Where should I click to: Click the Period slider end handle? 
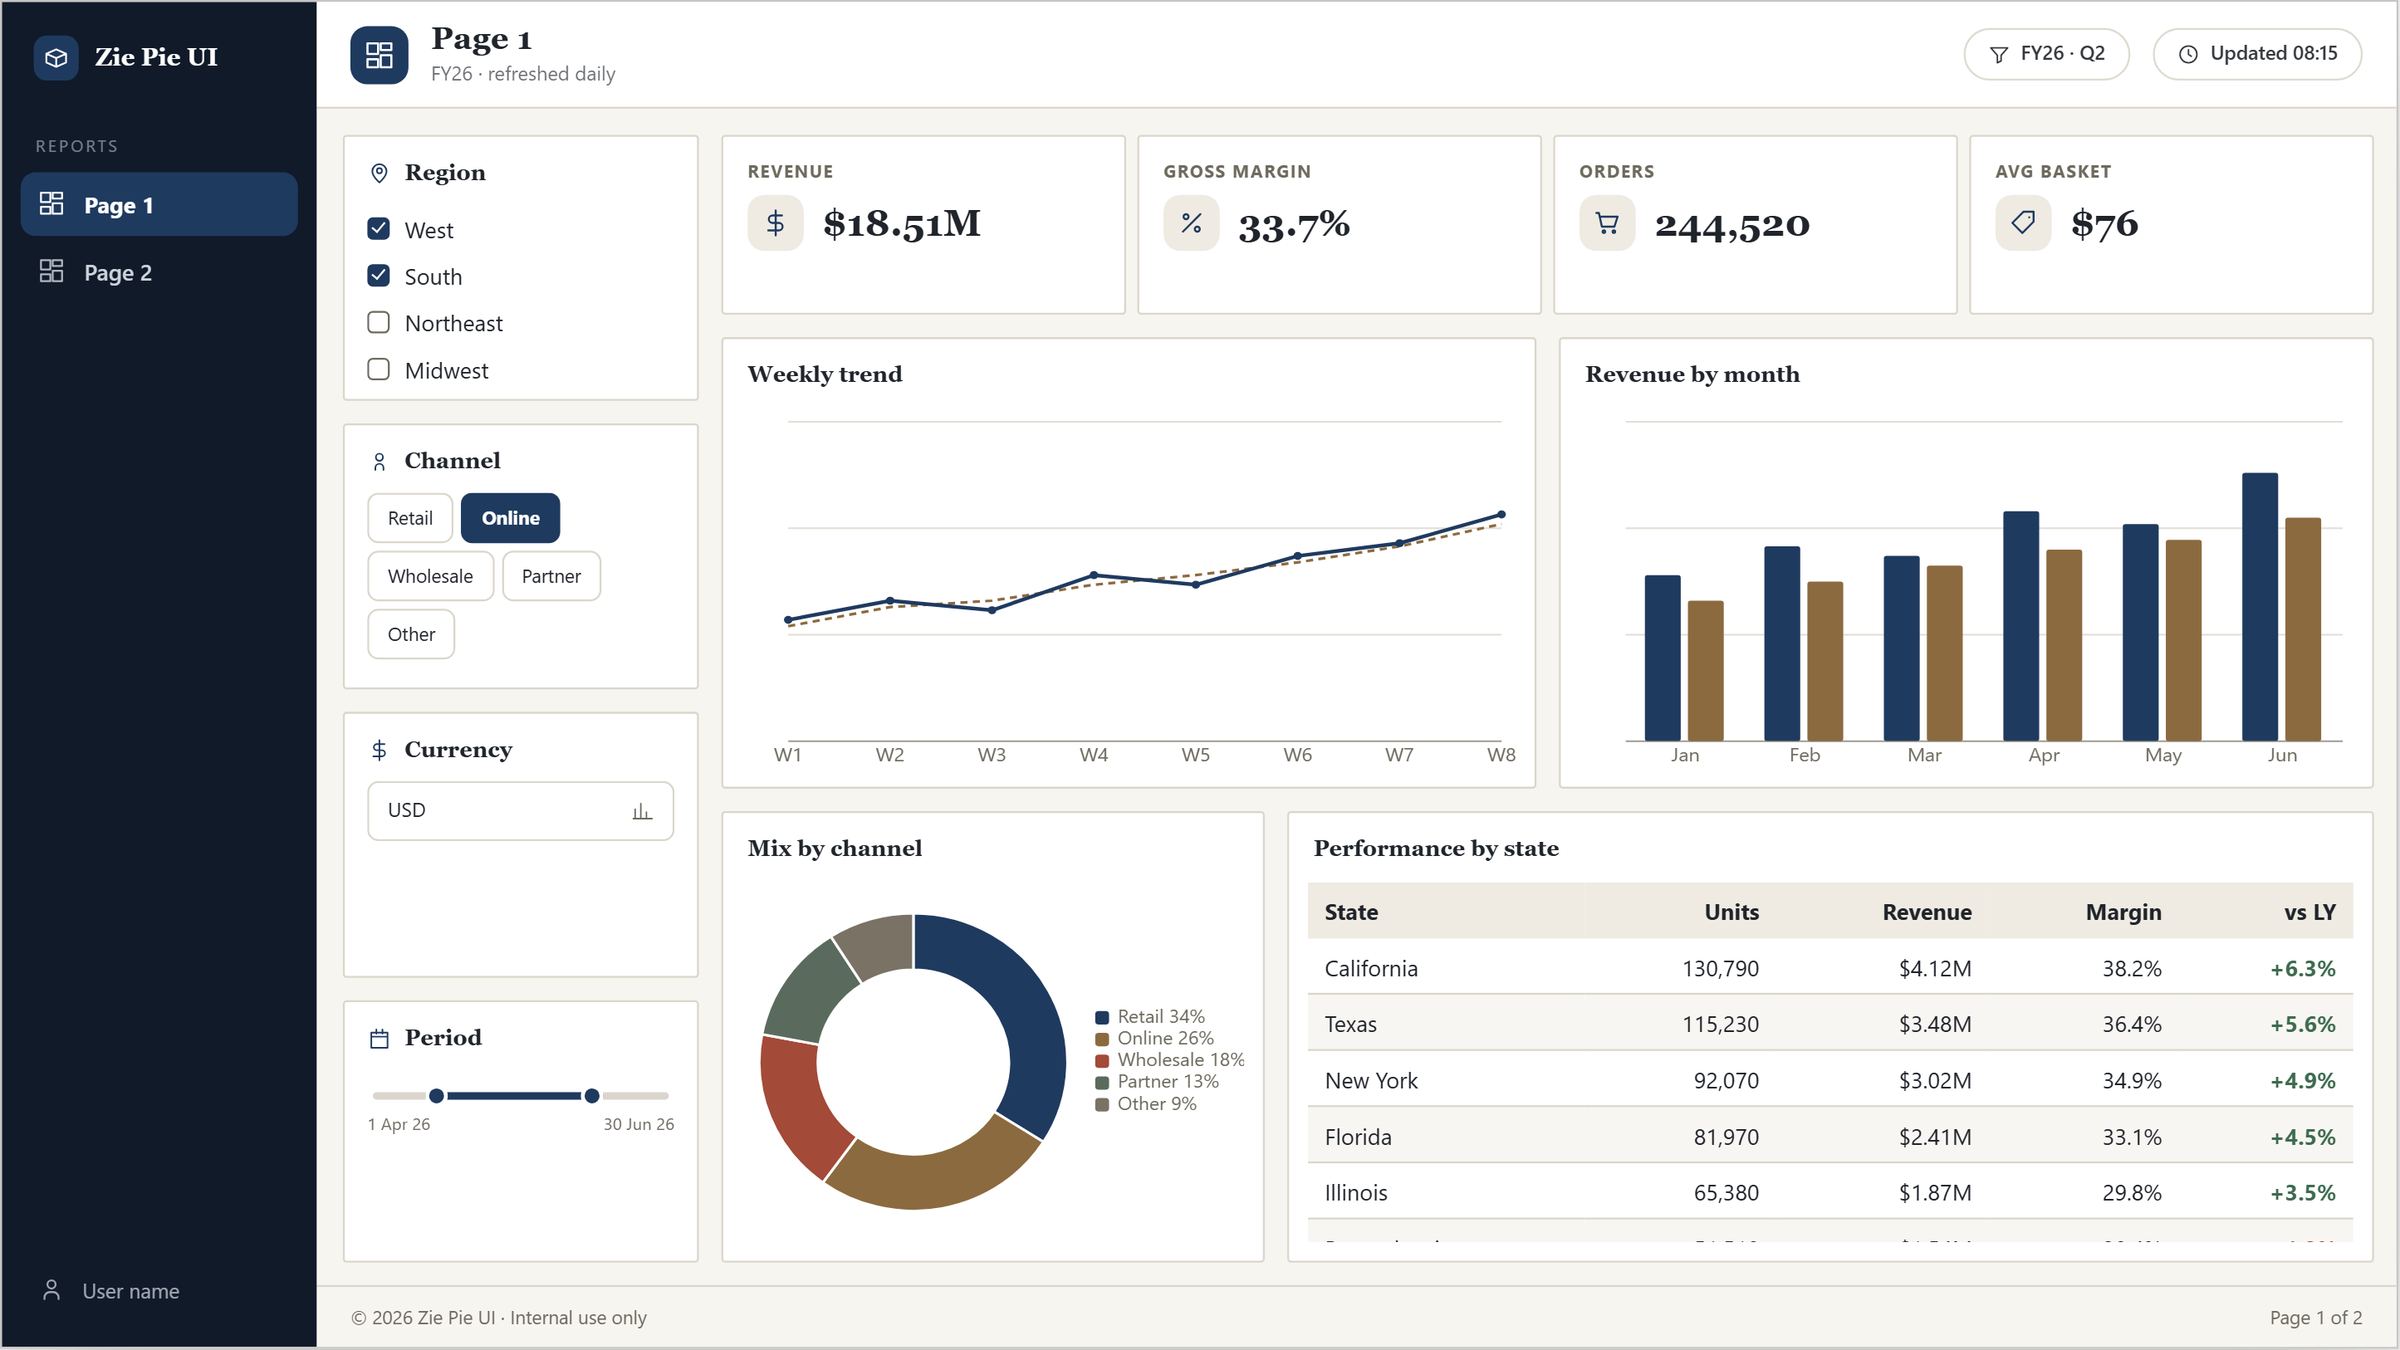[x=592, y=1096]
